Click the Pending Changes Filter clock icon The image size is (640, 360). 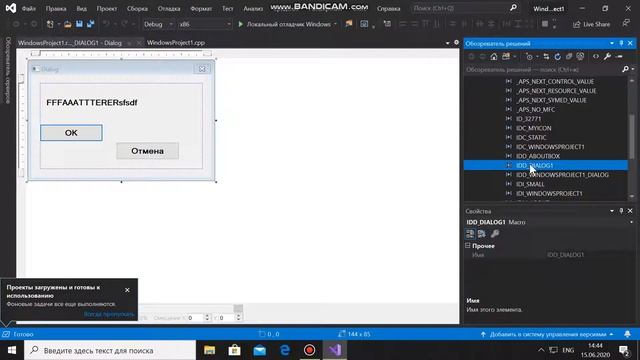point(529,56)
